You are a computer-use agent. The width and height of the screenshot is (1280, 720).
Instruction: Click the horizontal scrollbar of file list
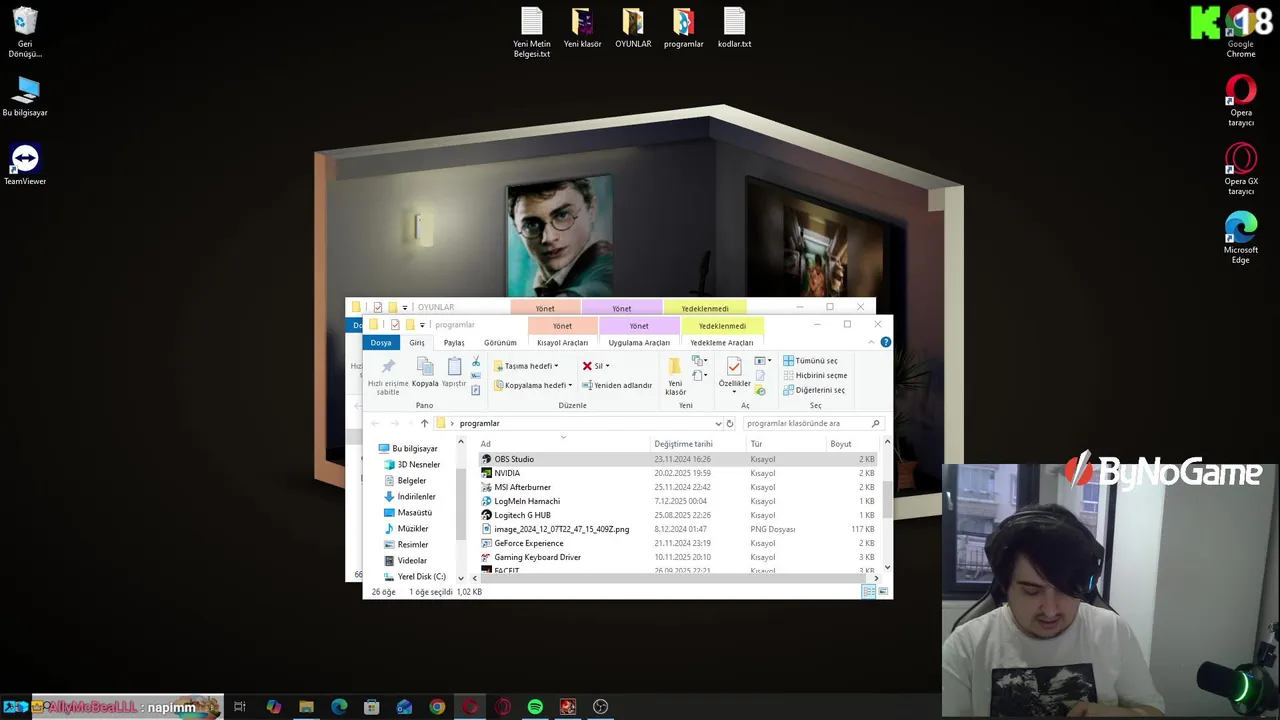[675, 578]
